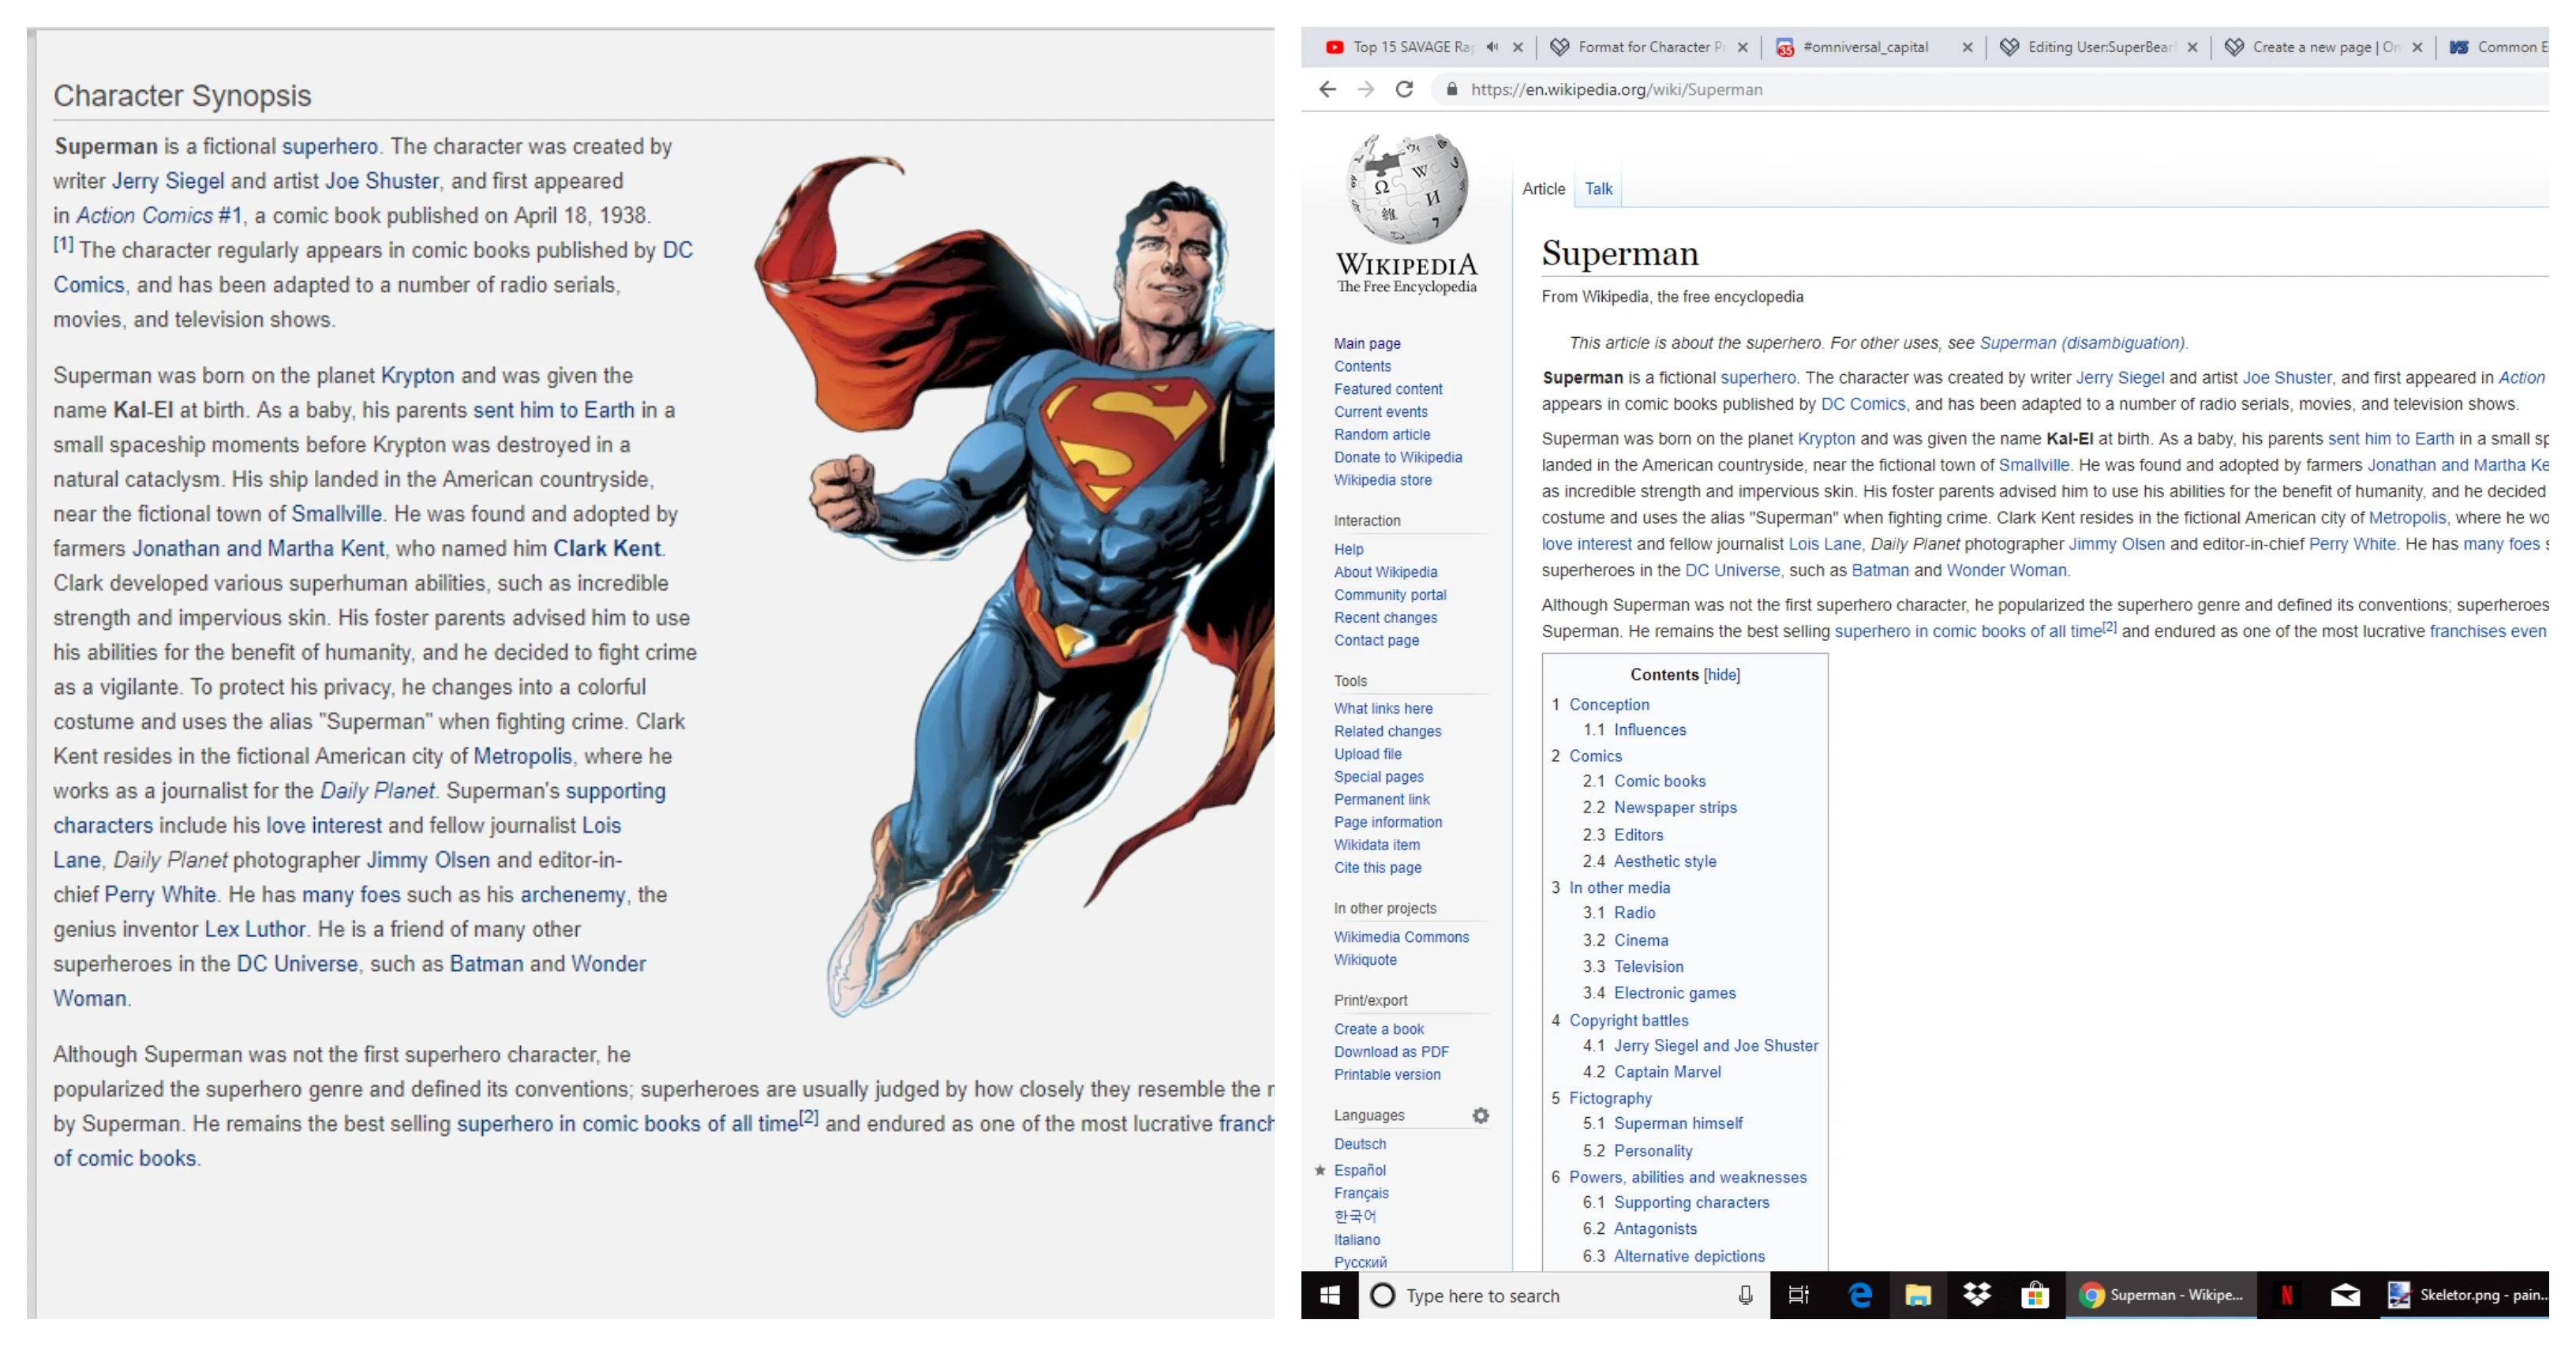Open Download as PDF link
The image size is (2576, 1346).
1390,1051
